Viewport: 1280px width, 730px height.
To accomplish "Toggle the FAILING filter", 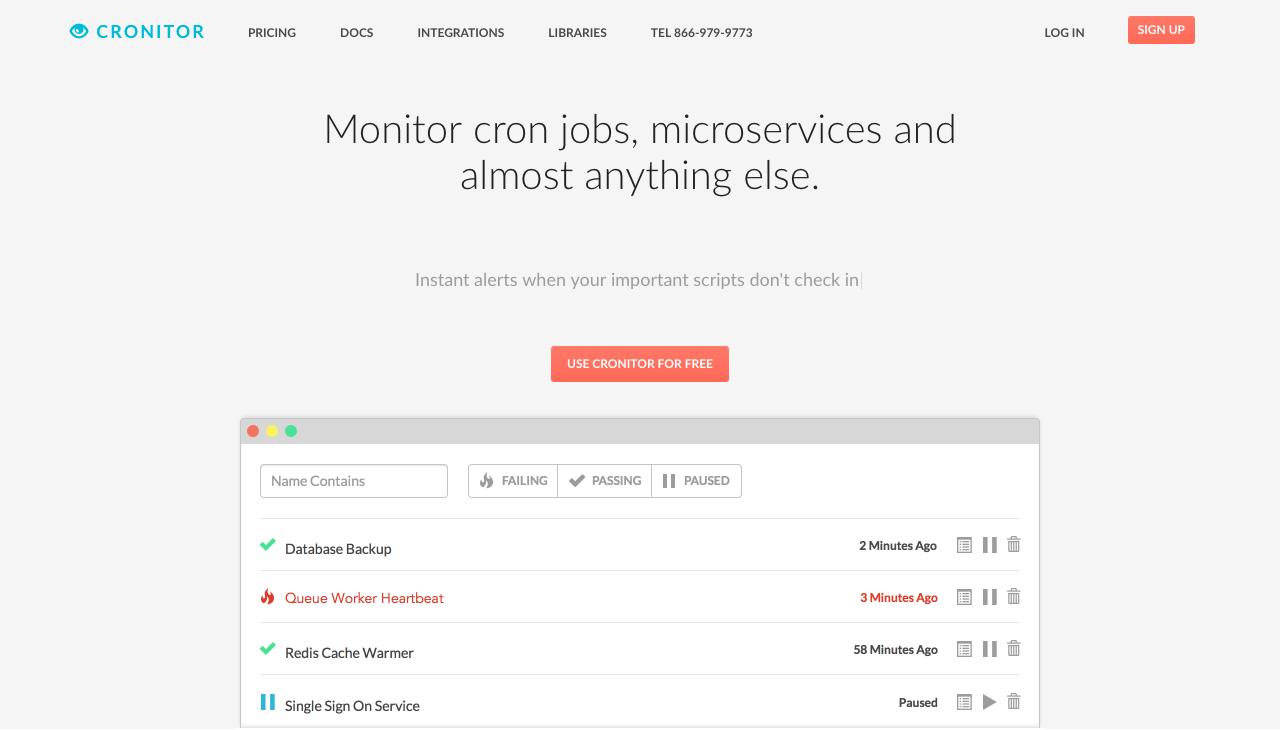I will coord(513,481).
